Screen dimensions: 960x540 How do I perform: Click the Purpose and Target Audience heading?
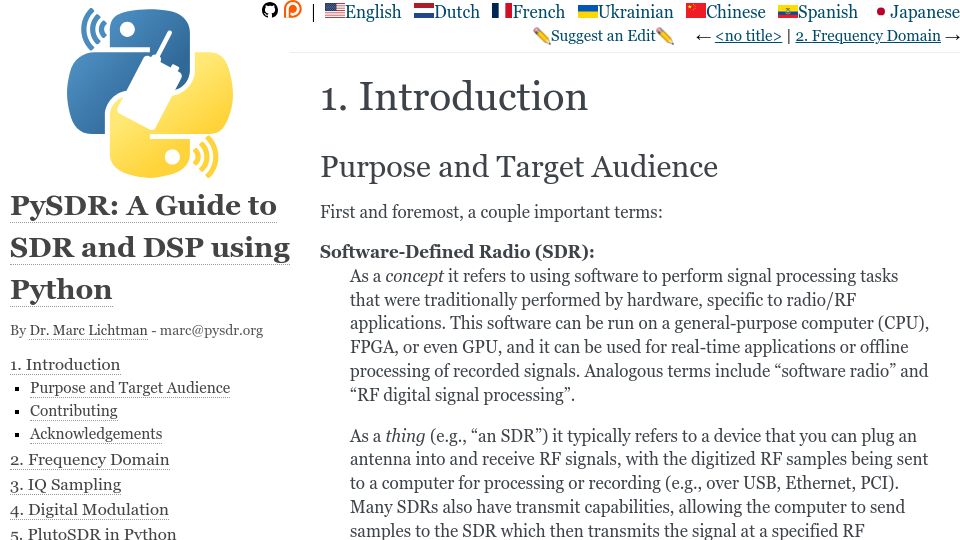519,167
